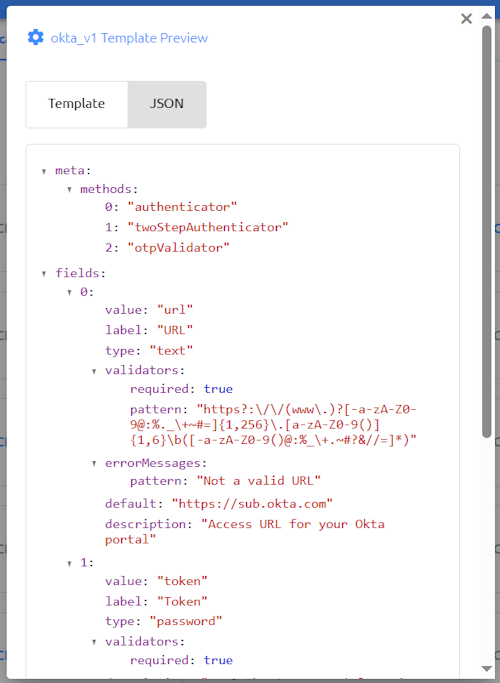
Task: Click the URL regex pattern value
Action: click(x=274, y=425)
